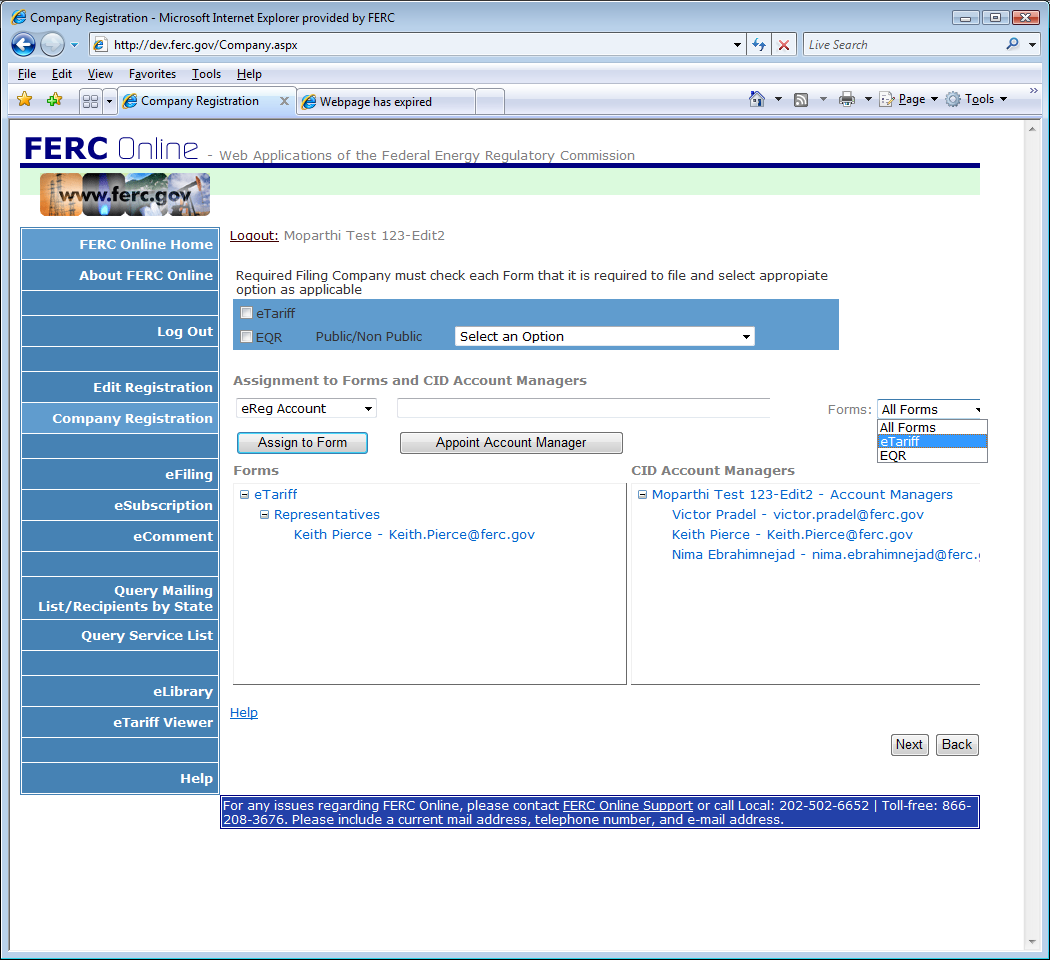Select All Forms in dropdown list

932,427
